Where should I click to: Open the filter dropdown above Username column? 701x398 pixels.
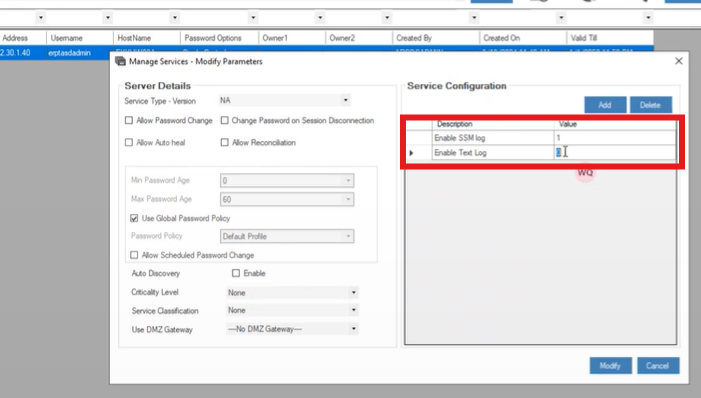[x=108, y=17]
